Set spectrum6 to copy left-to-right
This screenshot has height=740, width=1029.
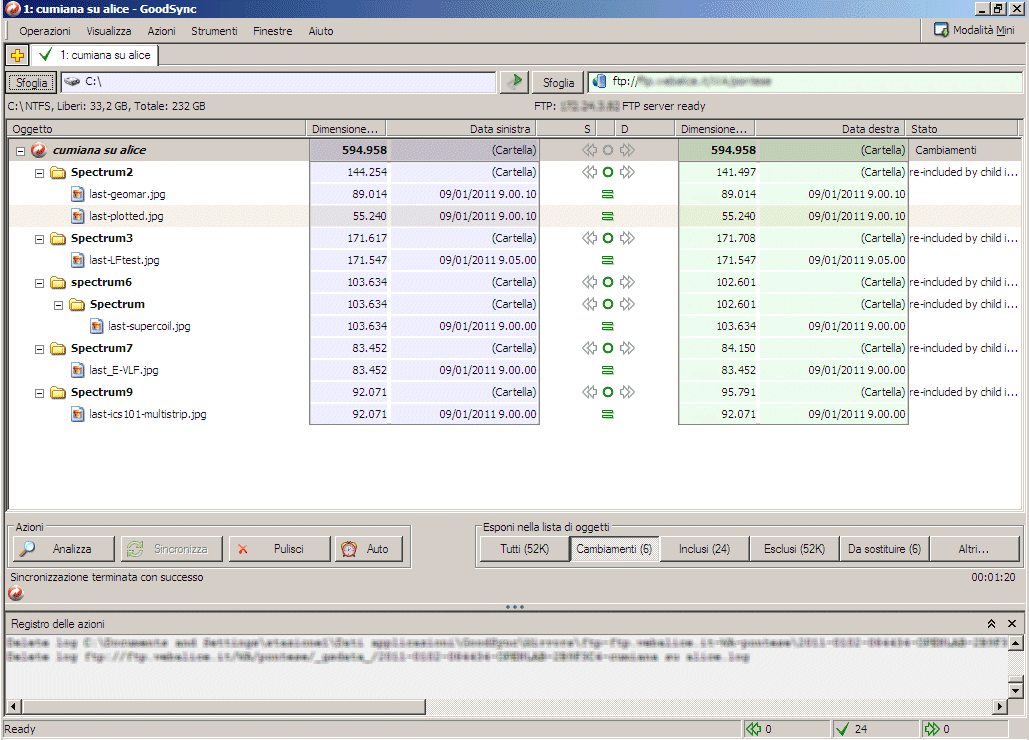pyautogui.click(x=627, y=282)
